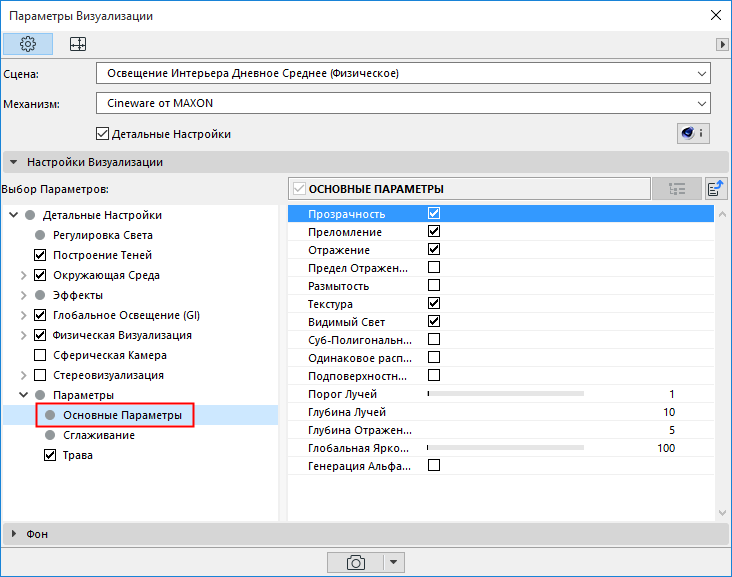Enable the Предел Отражен... checkbox
Image resolution: width=732 pixels, height=577 pixels.
434,267
